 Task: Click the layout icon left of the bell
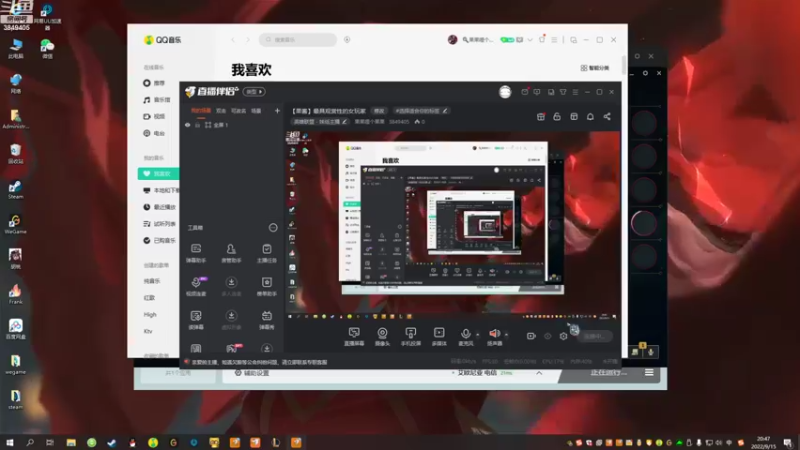(x=574, y=117)
